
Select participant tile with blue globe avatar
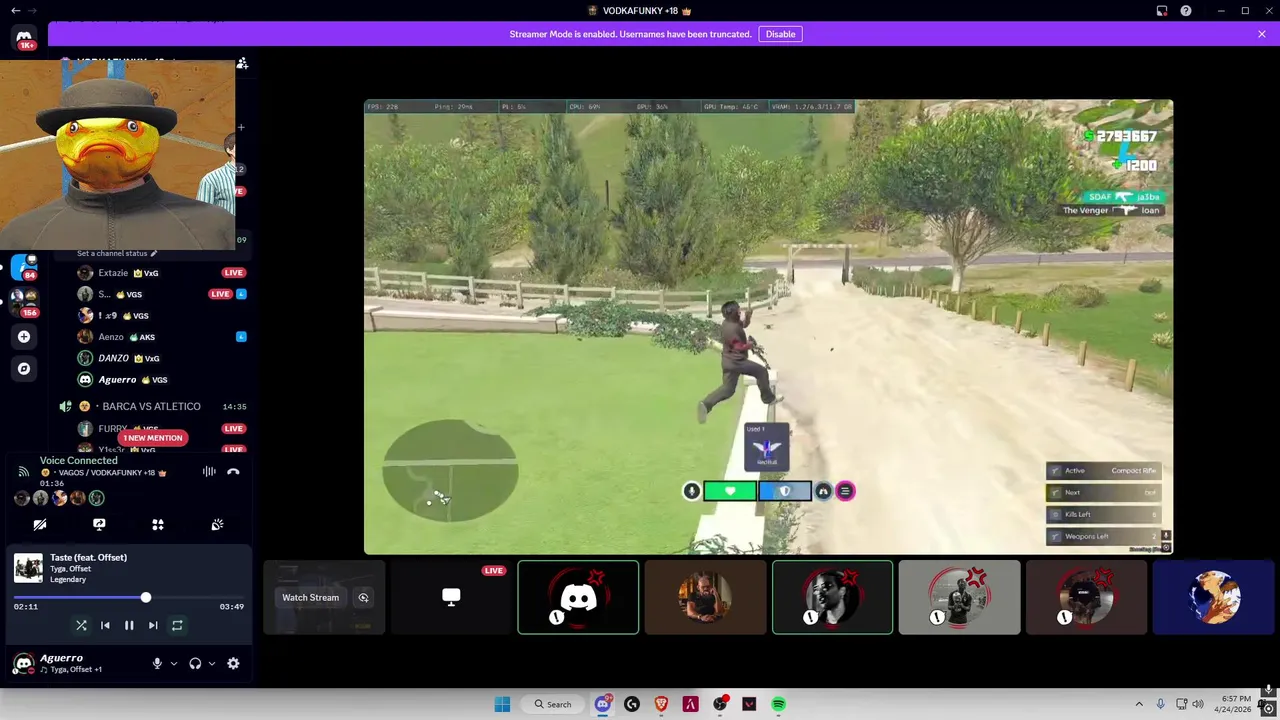click(1216, 598)
